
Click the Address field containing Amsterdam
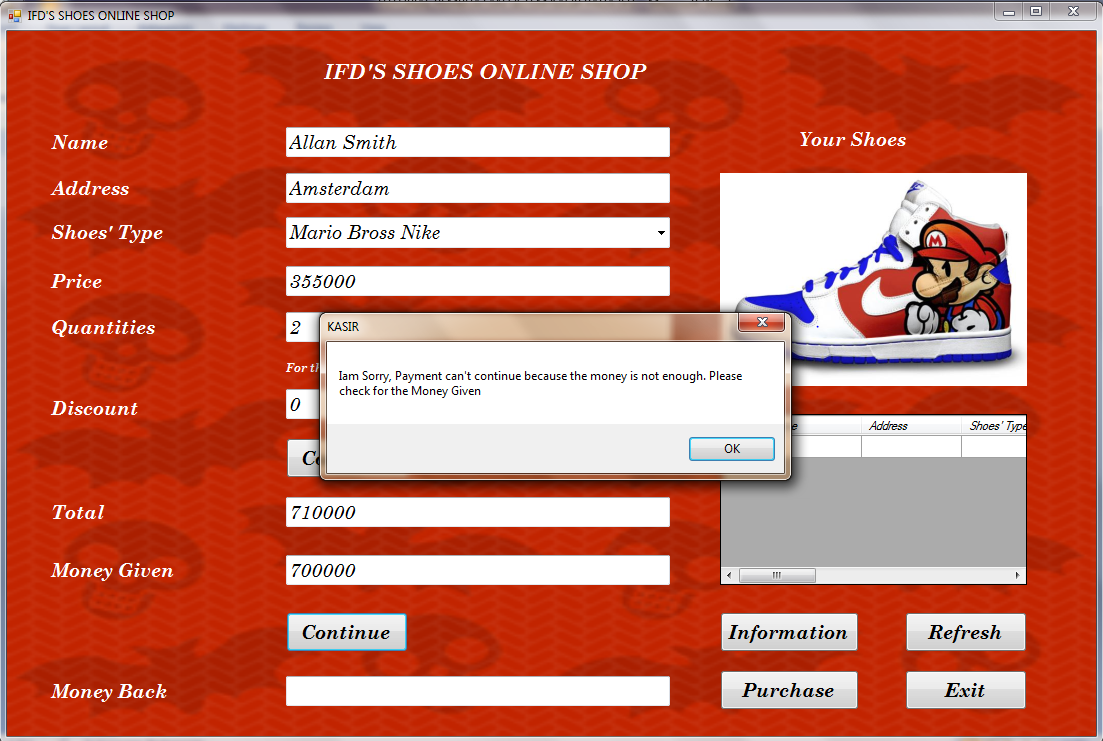478,188
